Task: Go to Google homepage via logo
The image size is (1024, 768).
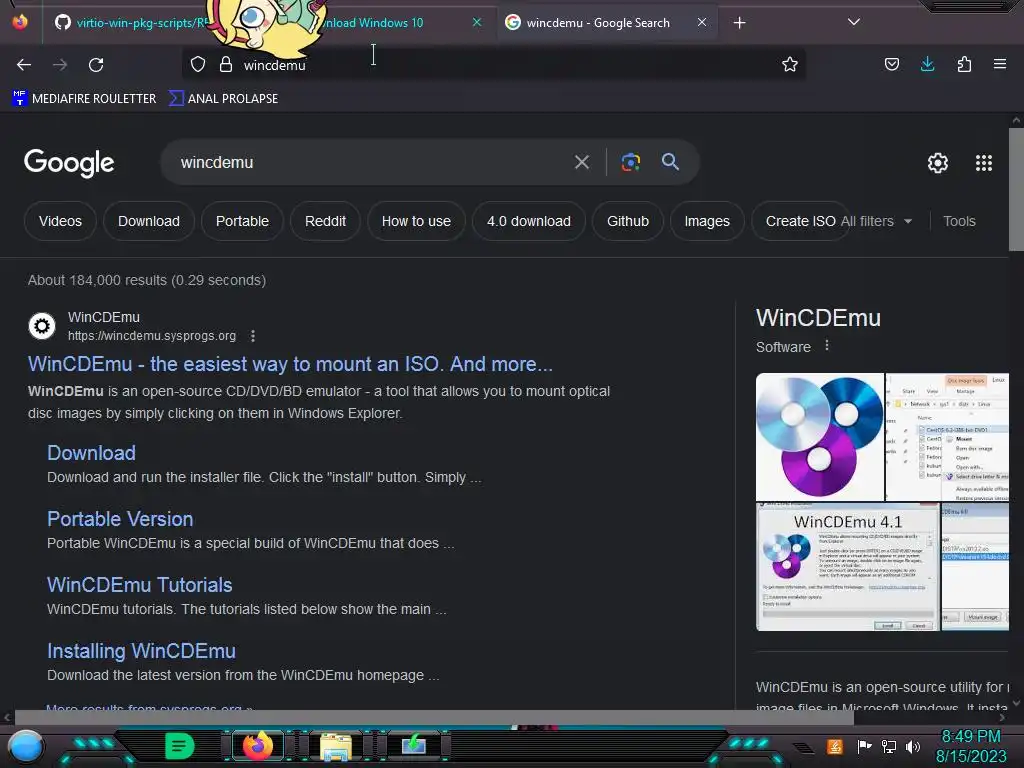Action: (69, 163)
